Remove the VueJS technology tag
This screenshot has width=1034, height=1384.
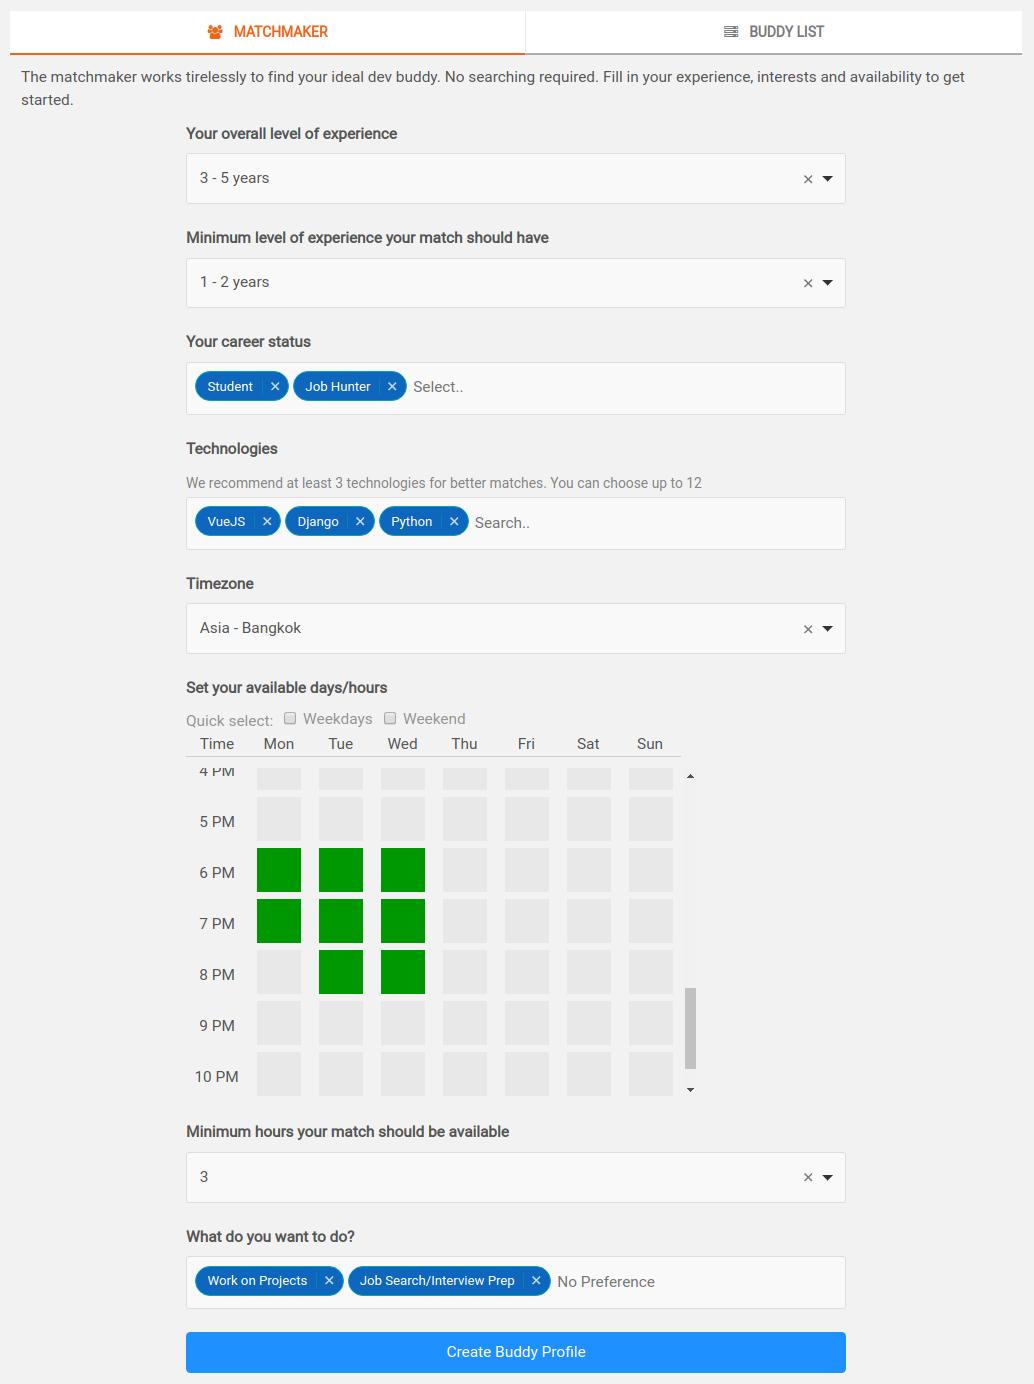pyautogui.click(x=267, y=522)
